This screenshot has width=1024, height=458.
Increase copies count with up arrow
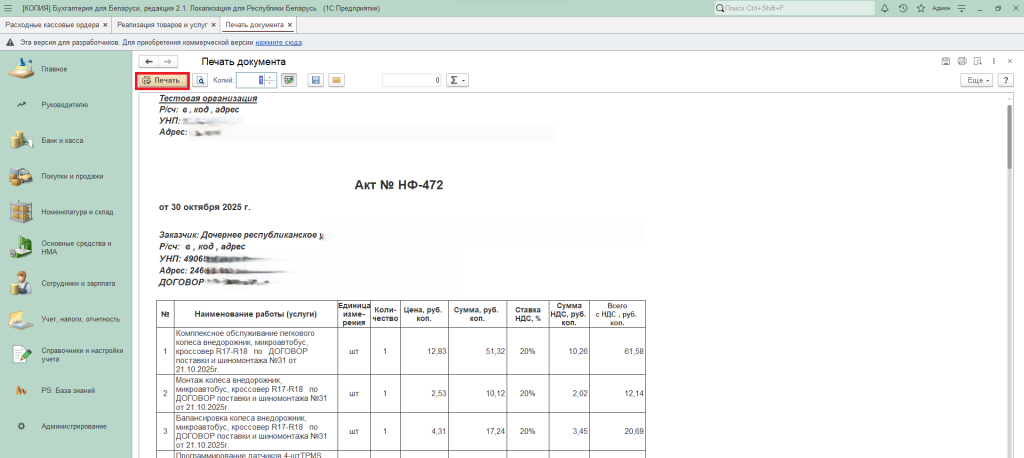click(271, 76)
